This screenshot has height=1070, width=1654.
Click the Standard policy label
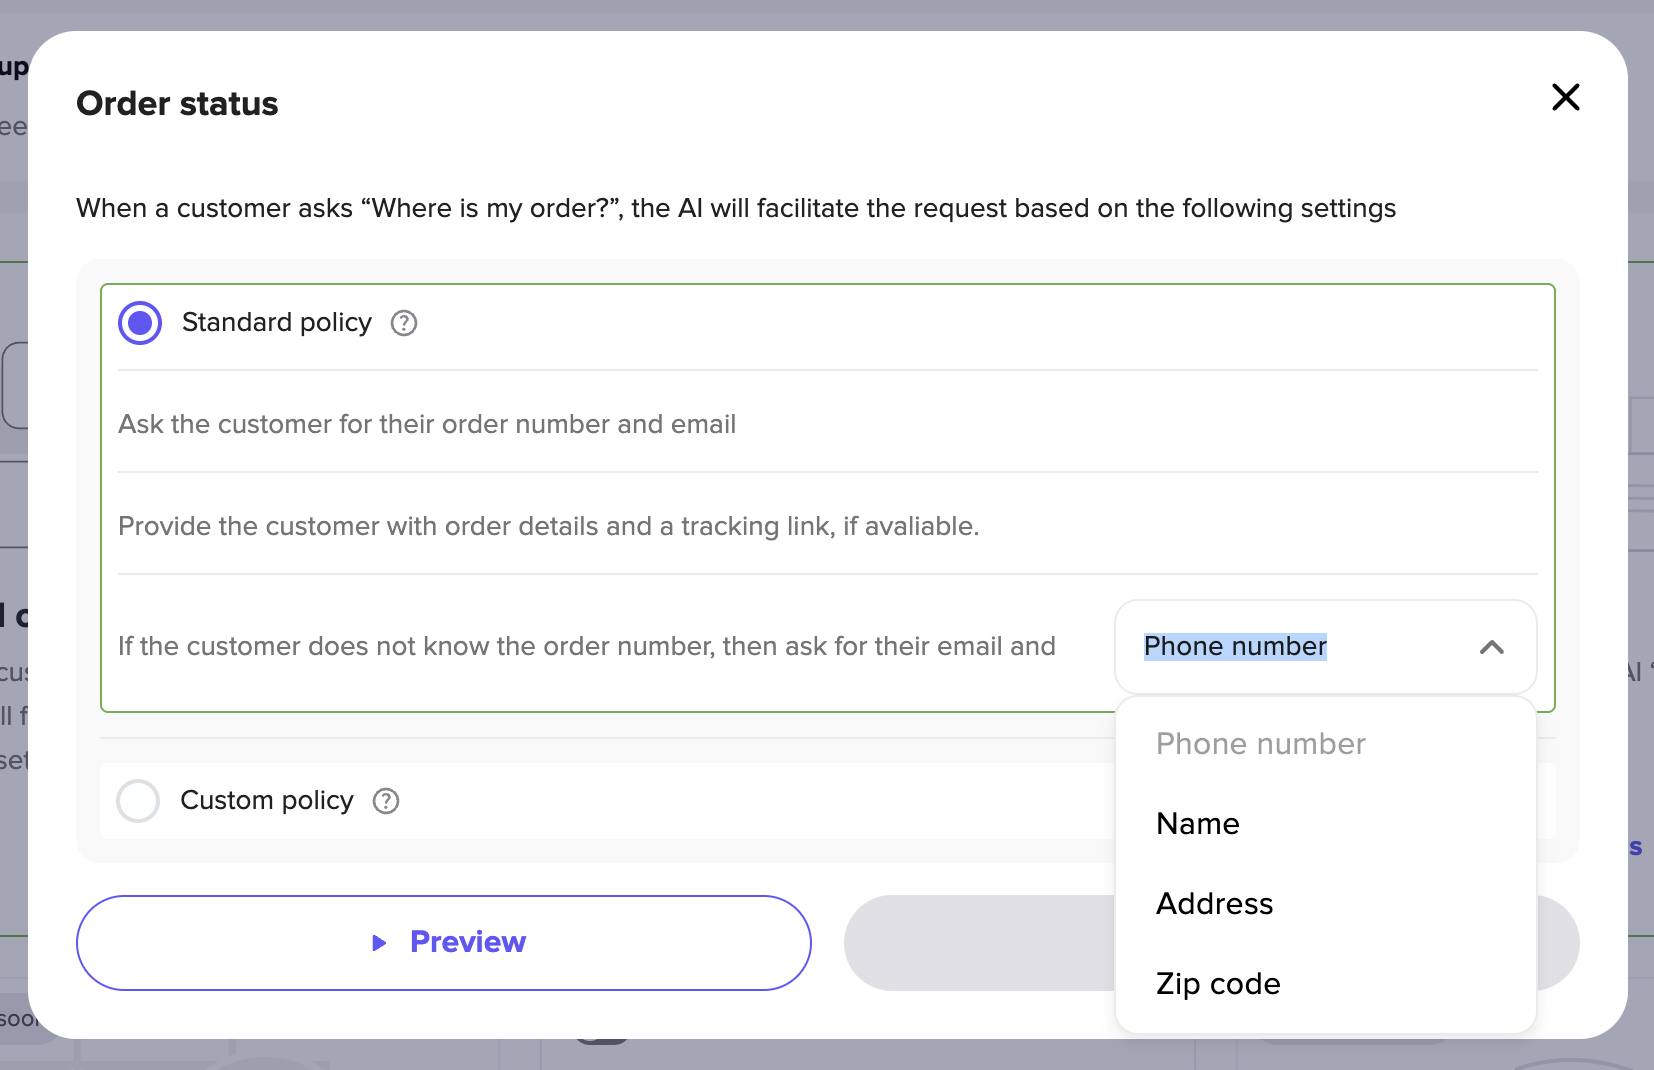click(x=277, y=322)
